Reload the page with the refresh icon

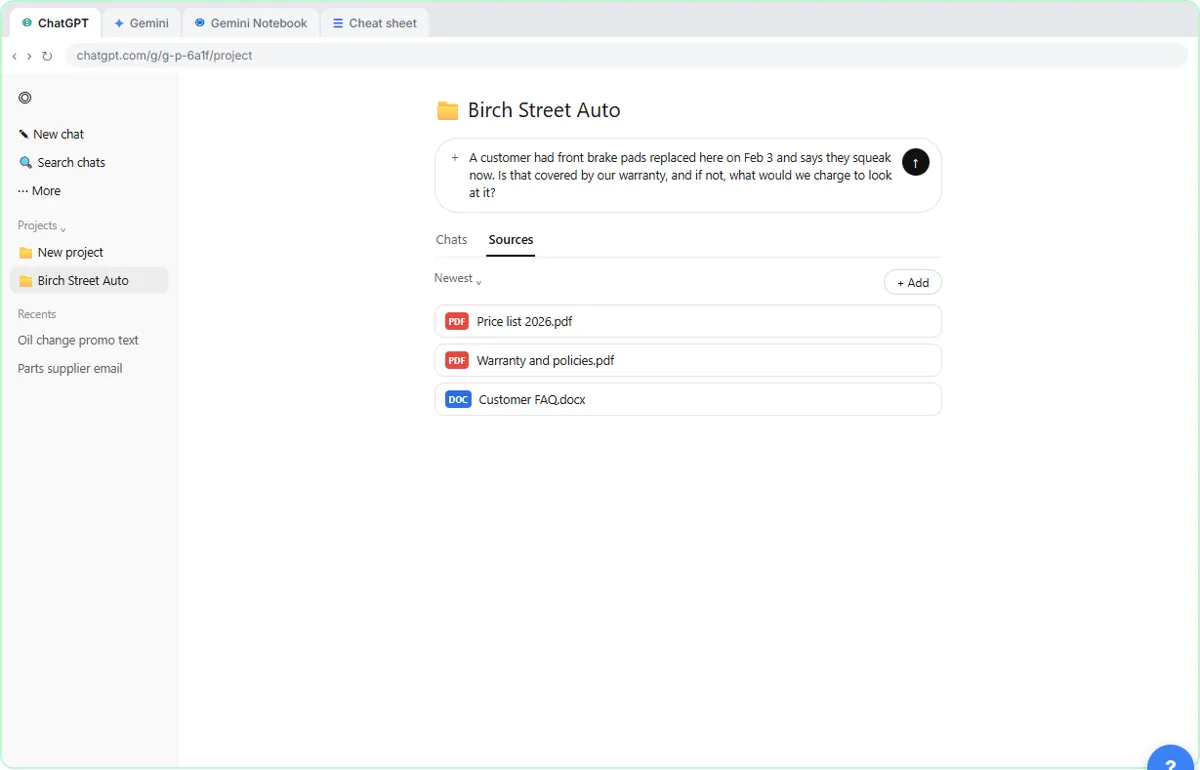47,56
